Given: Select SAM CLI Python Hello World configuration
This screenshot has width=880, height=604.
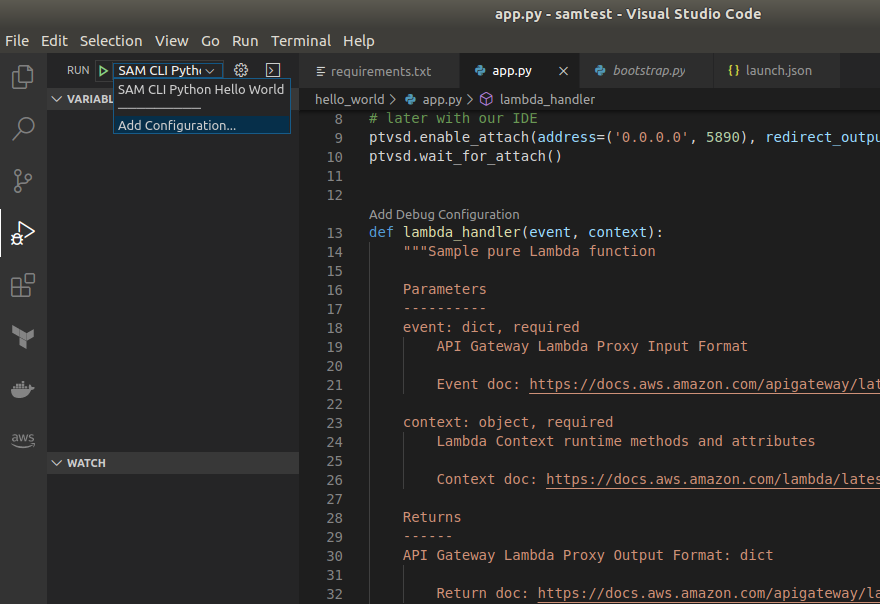Looking at the screenshot, I should (201, 90).
